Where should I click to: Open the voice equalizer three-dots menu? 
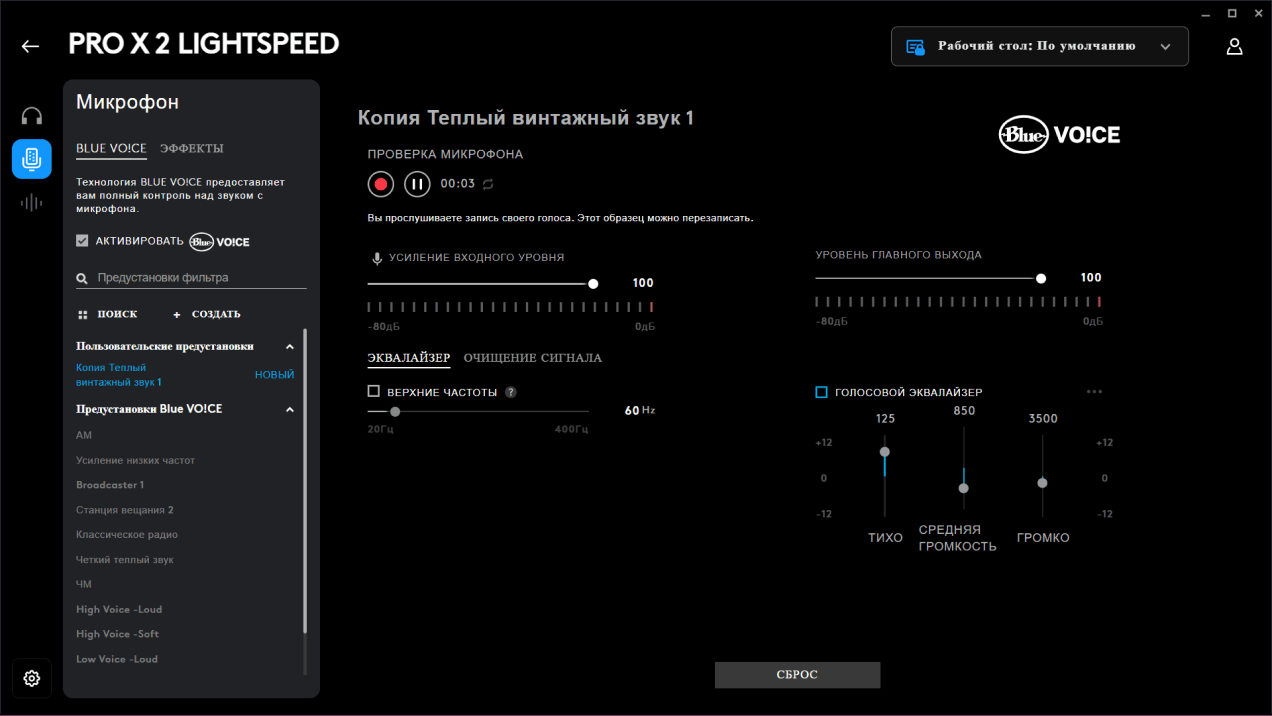[1094, 392]
